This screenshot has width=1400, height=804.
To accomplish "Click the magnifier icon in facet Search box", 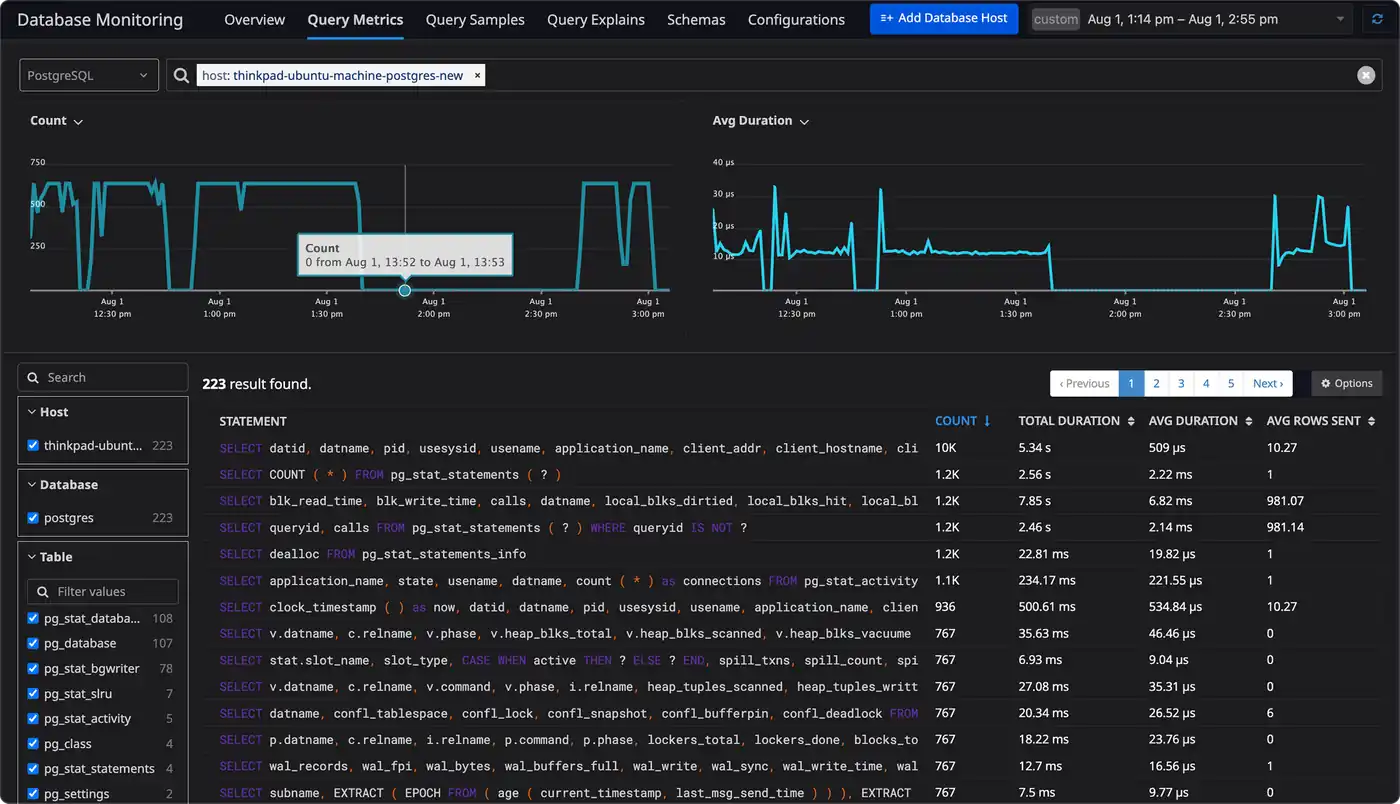I will pos(34,377).
